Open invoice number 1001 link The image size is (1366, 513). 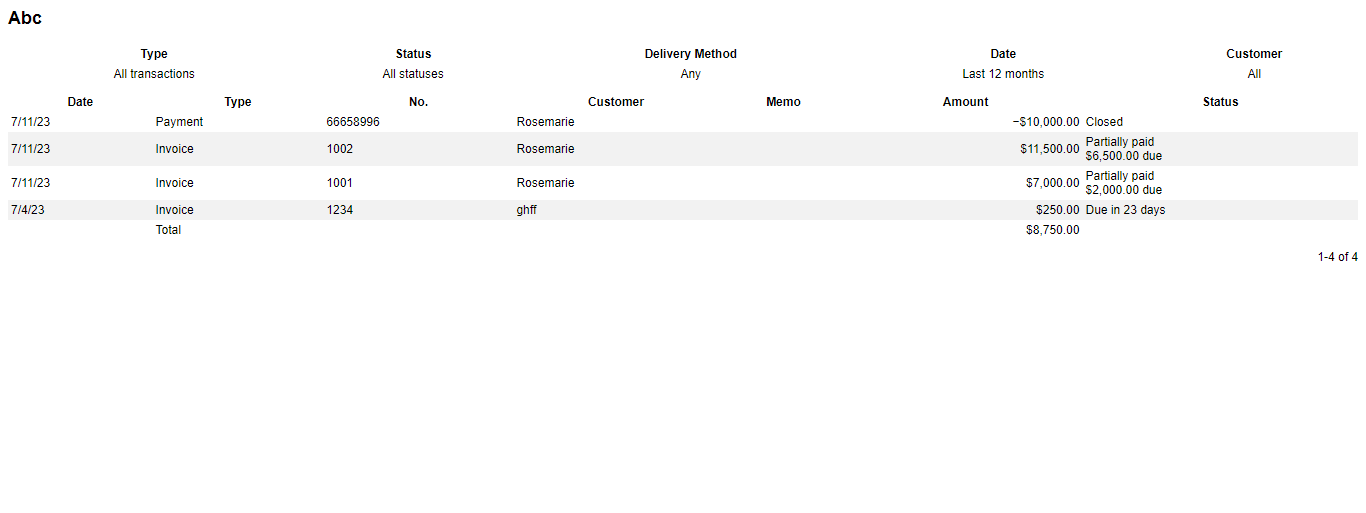click(340, 183)
